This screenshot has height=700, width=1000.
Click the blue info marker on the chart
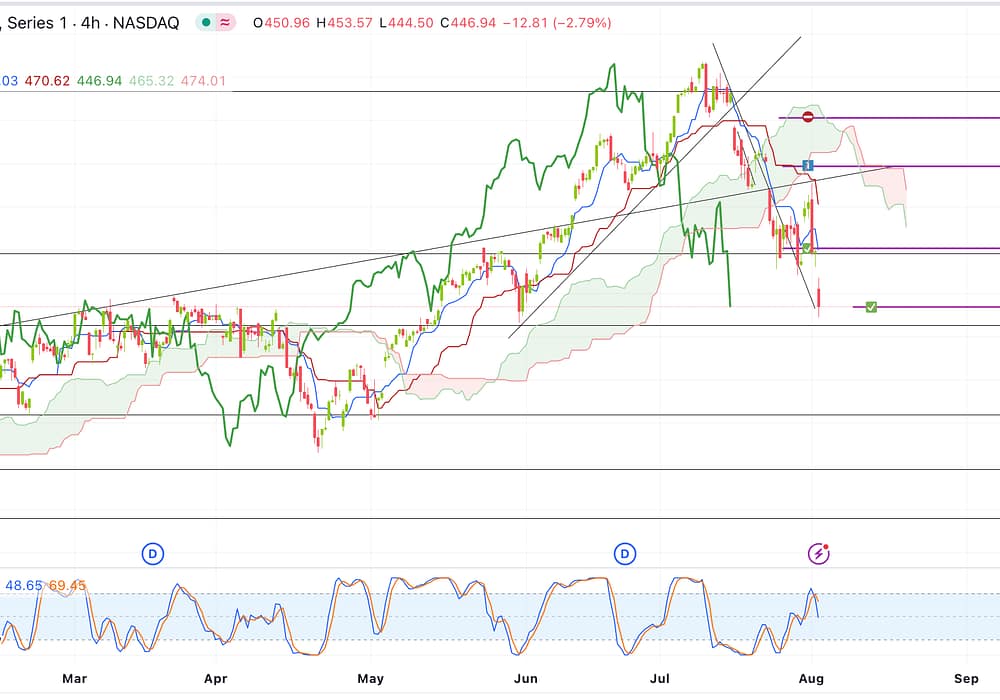(809, 165)
